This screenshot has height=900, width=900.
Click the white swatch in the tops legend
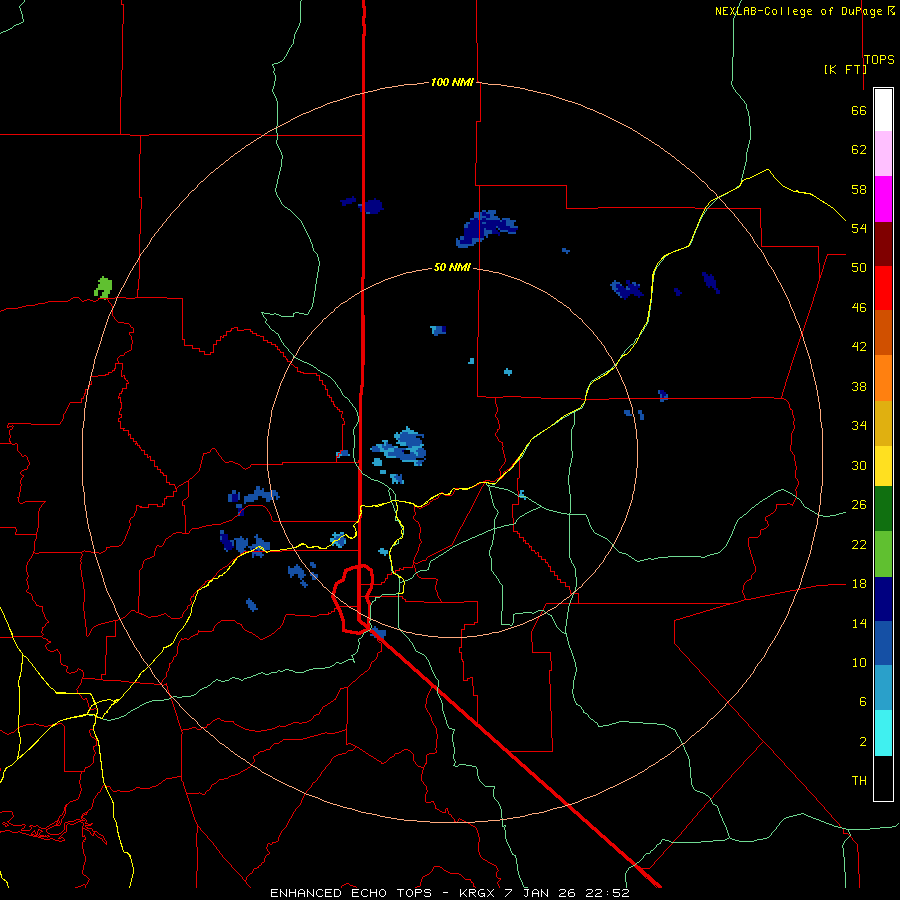click(x=883, y=110)
